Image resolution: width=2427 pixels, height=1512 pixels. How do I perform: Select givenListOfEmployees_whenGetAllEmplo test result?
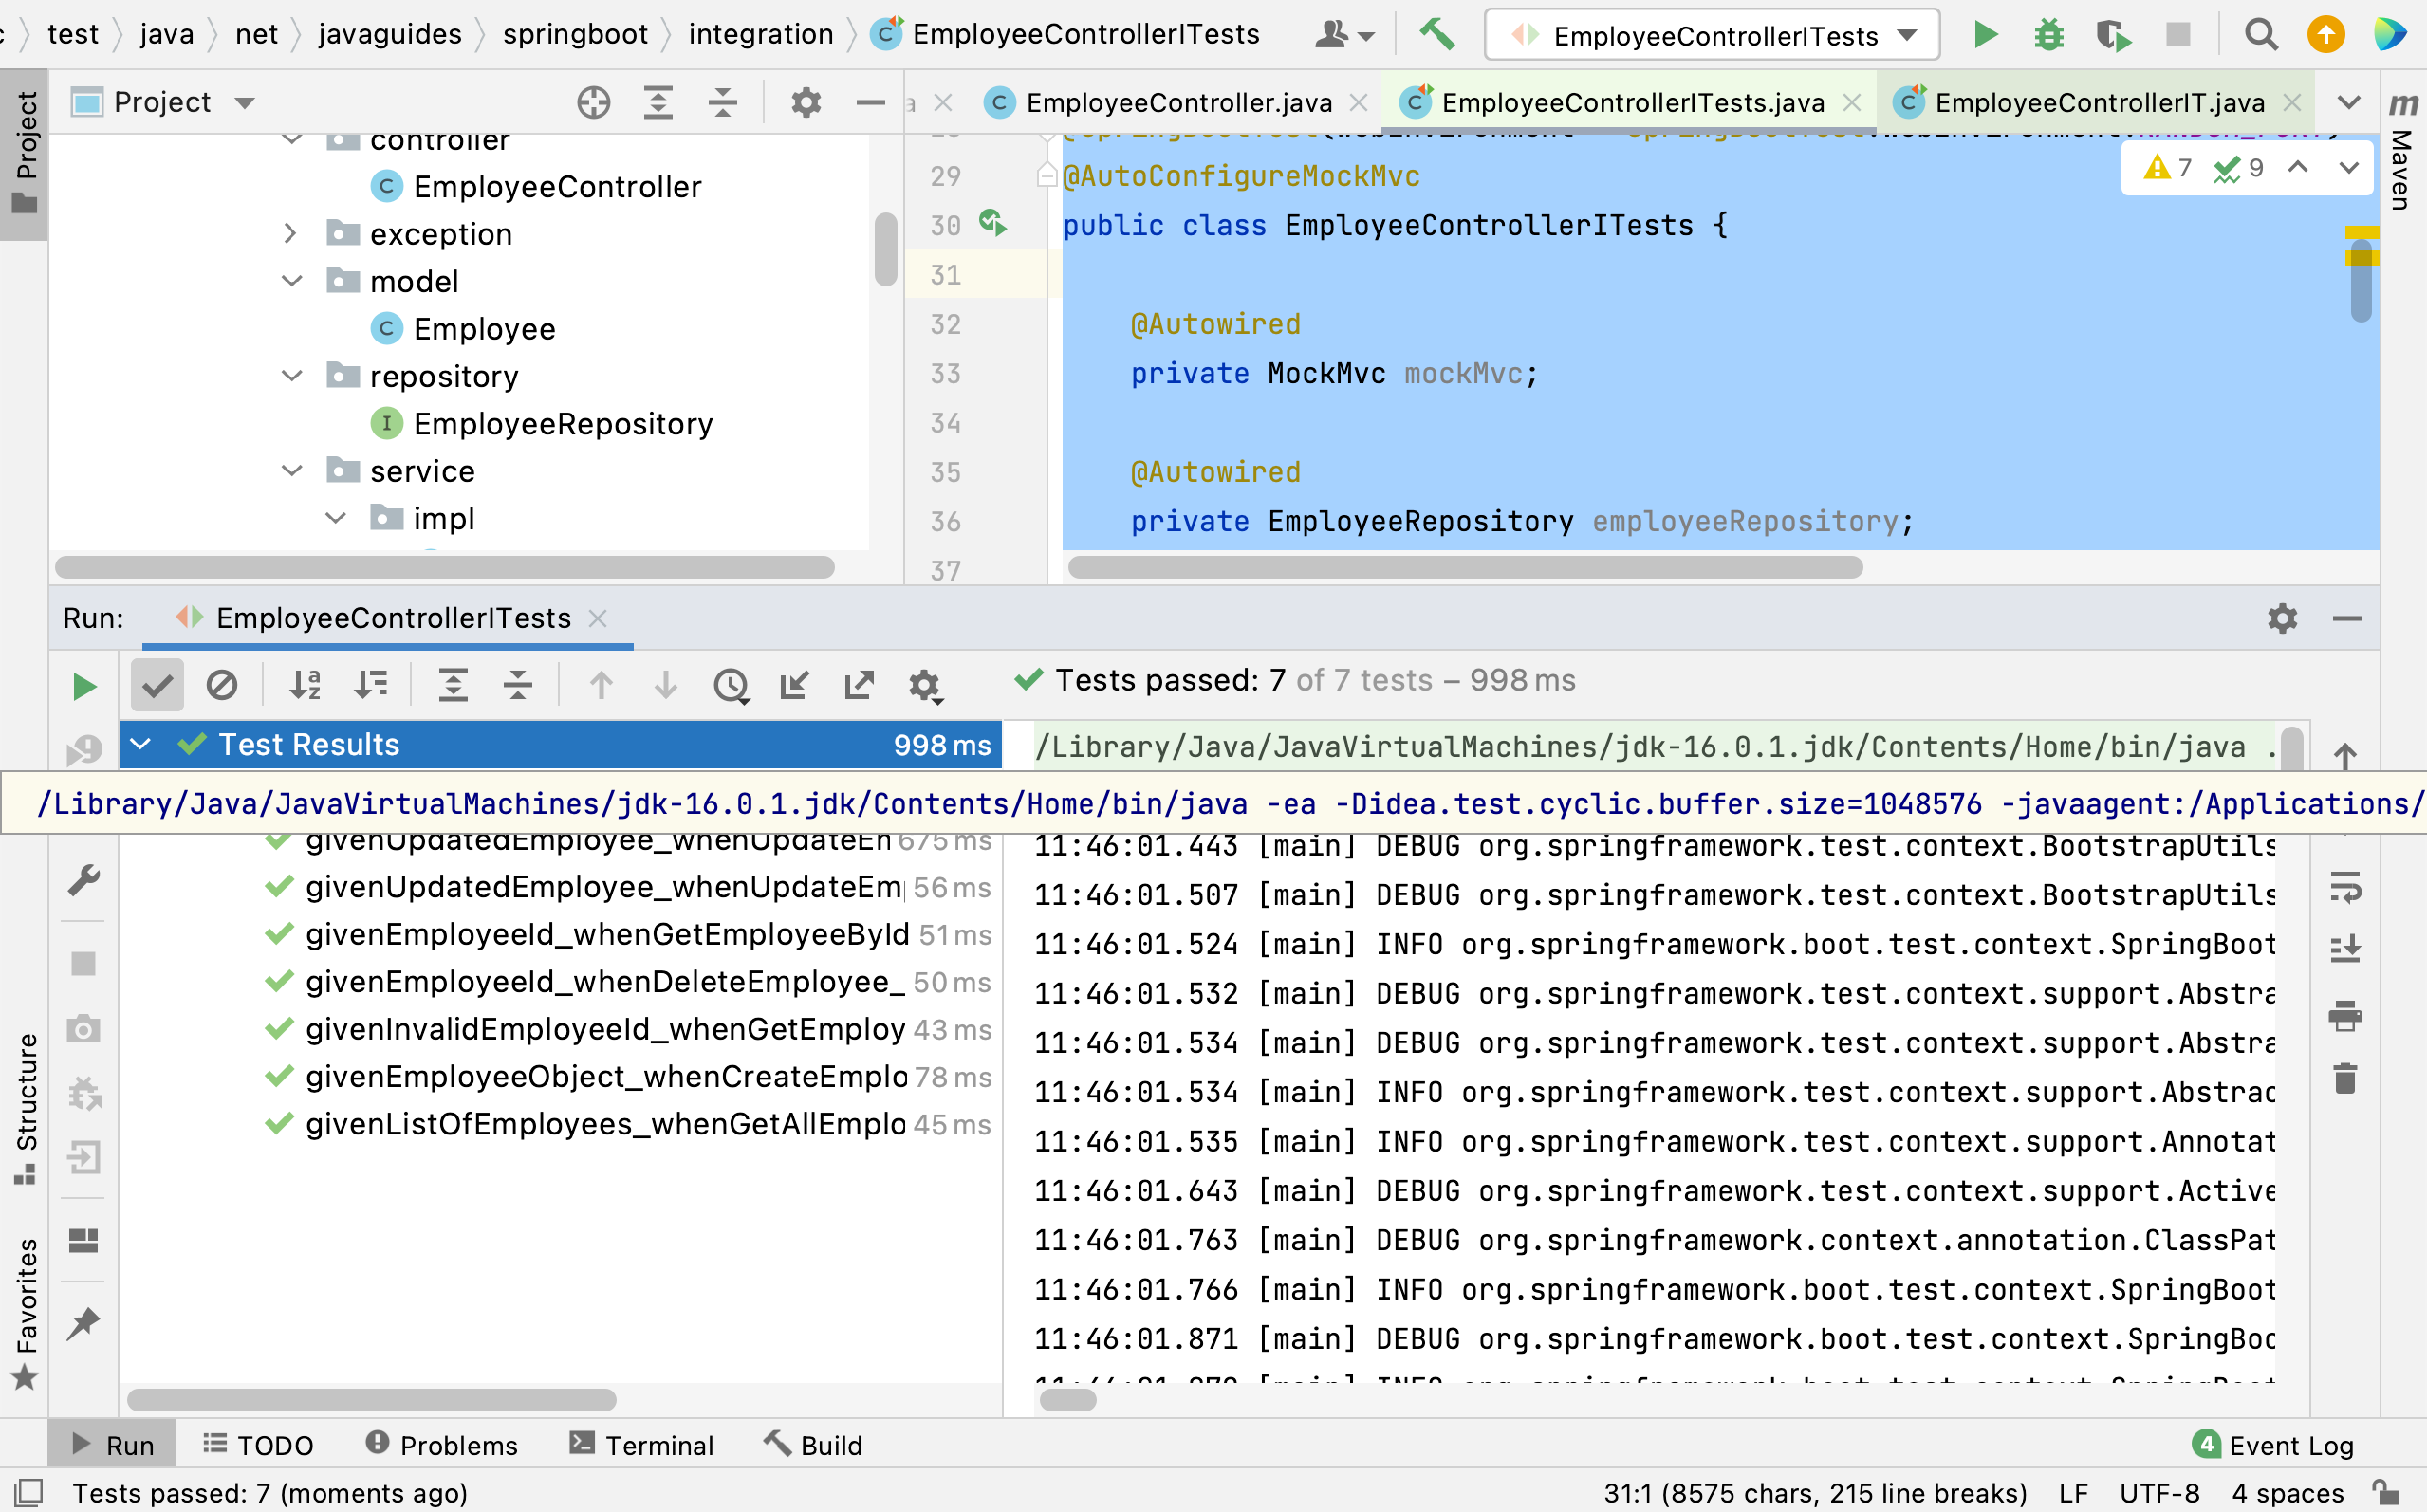[605, 1124]
